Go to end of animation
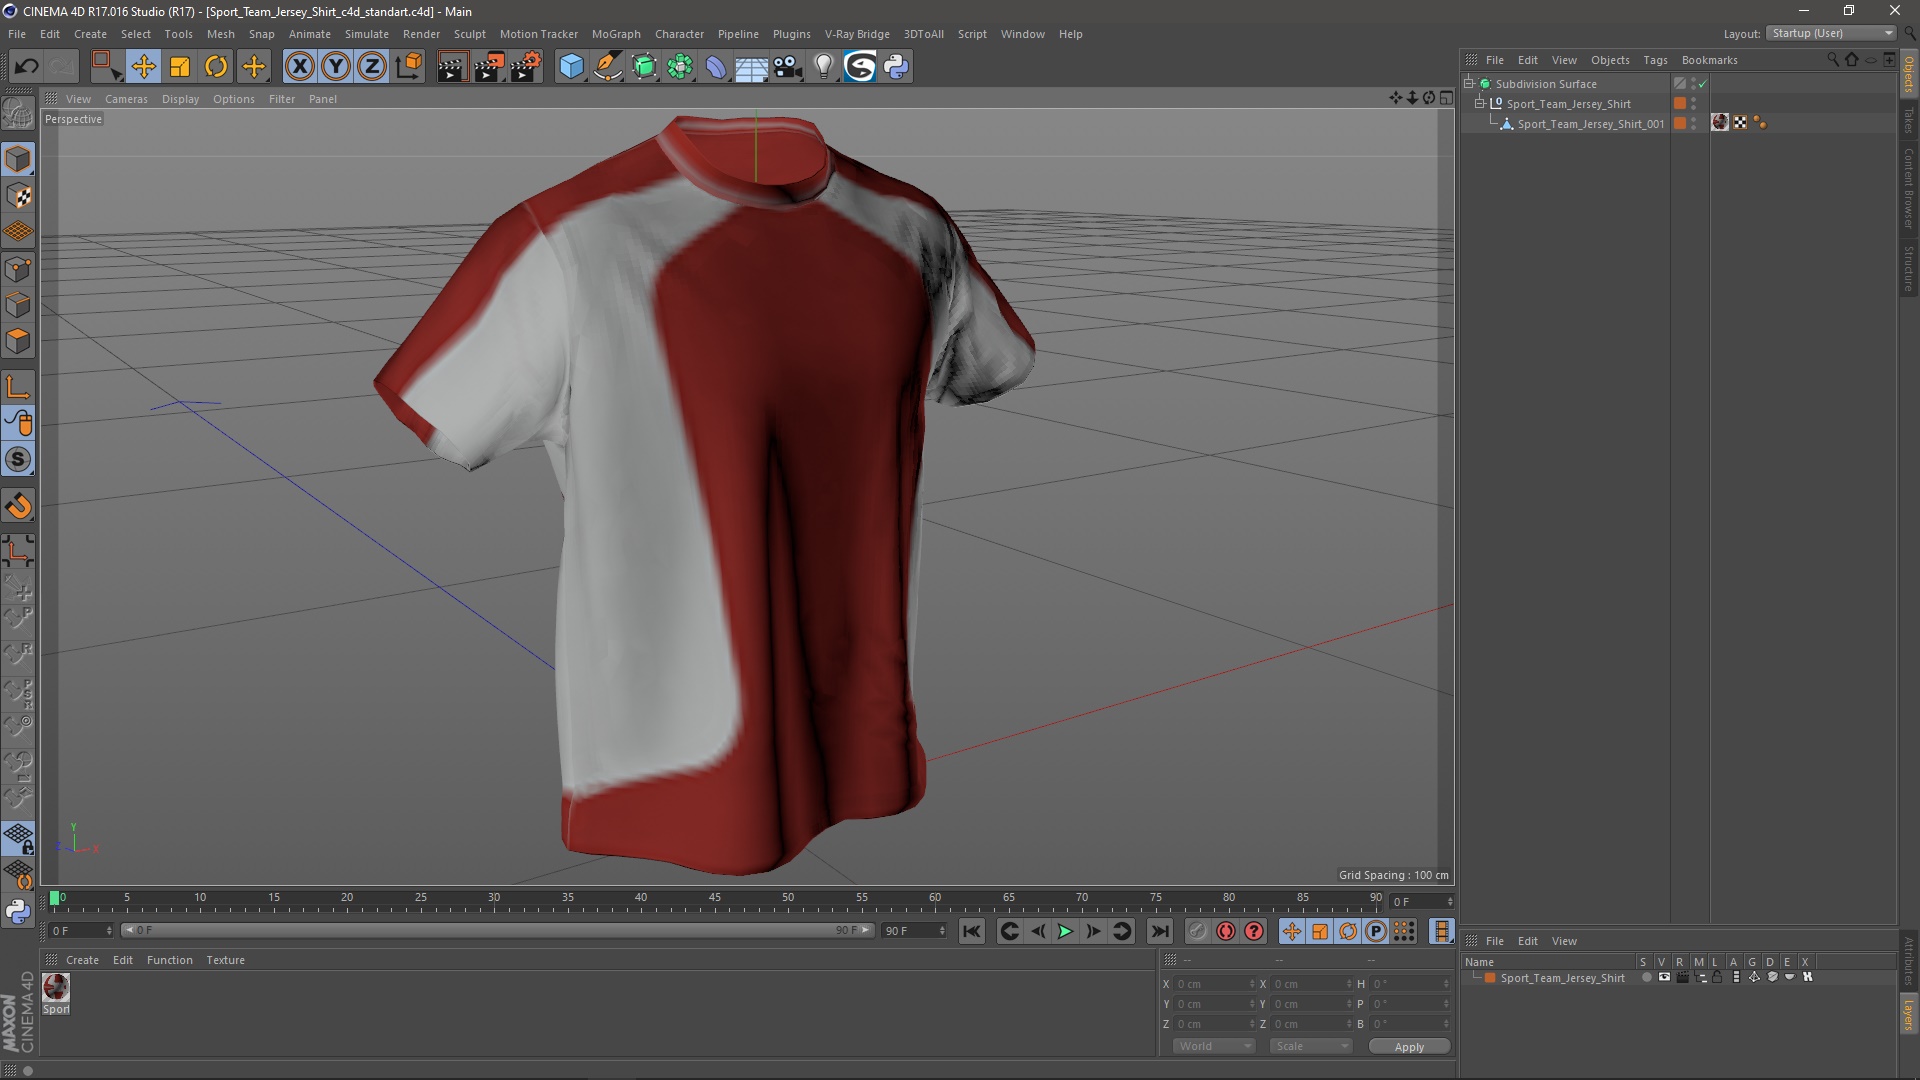Image resolution: width=1920 pixels, height=1080 pixels. pos(1160,932)
